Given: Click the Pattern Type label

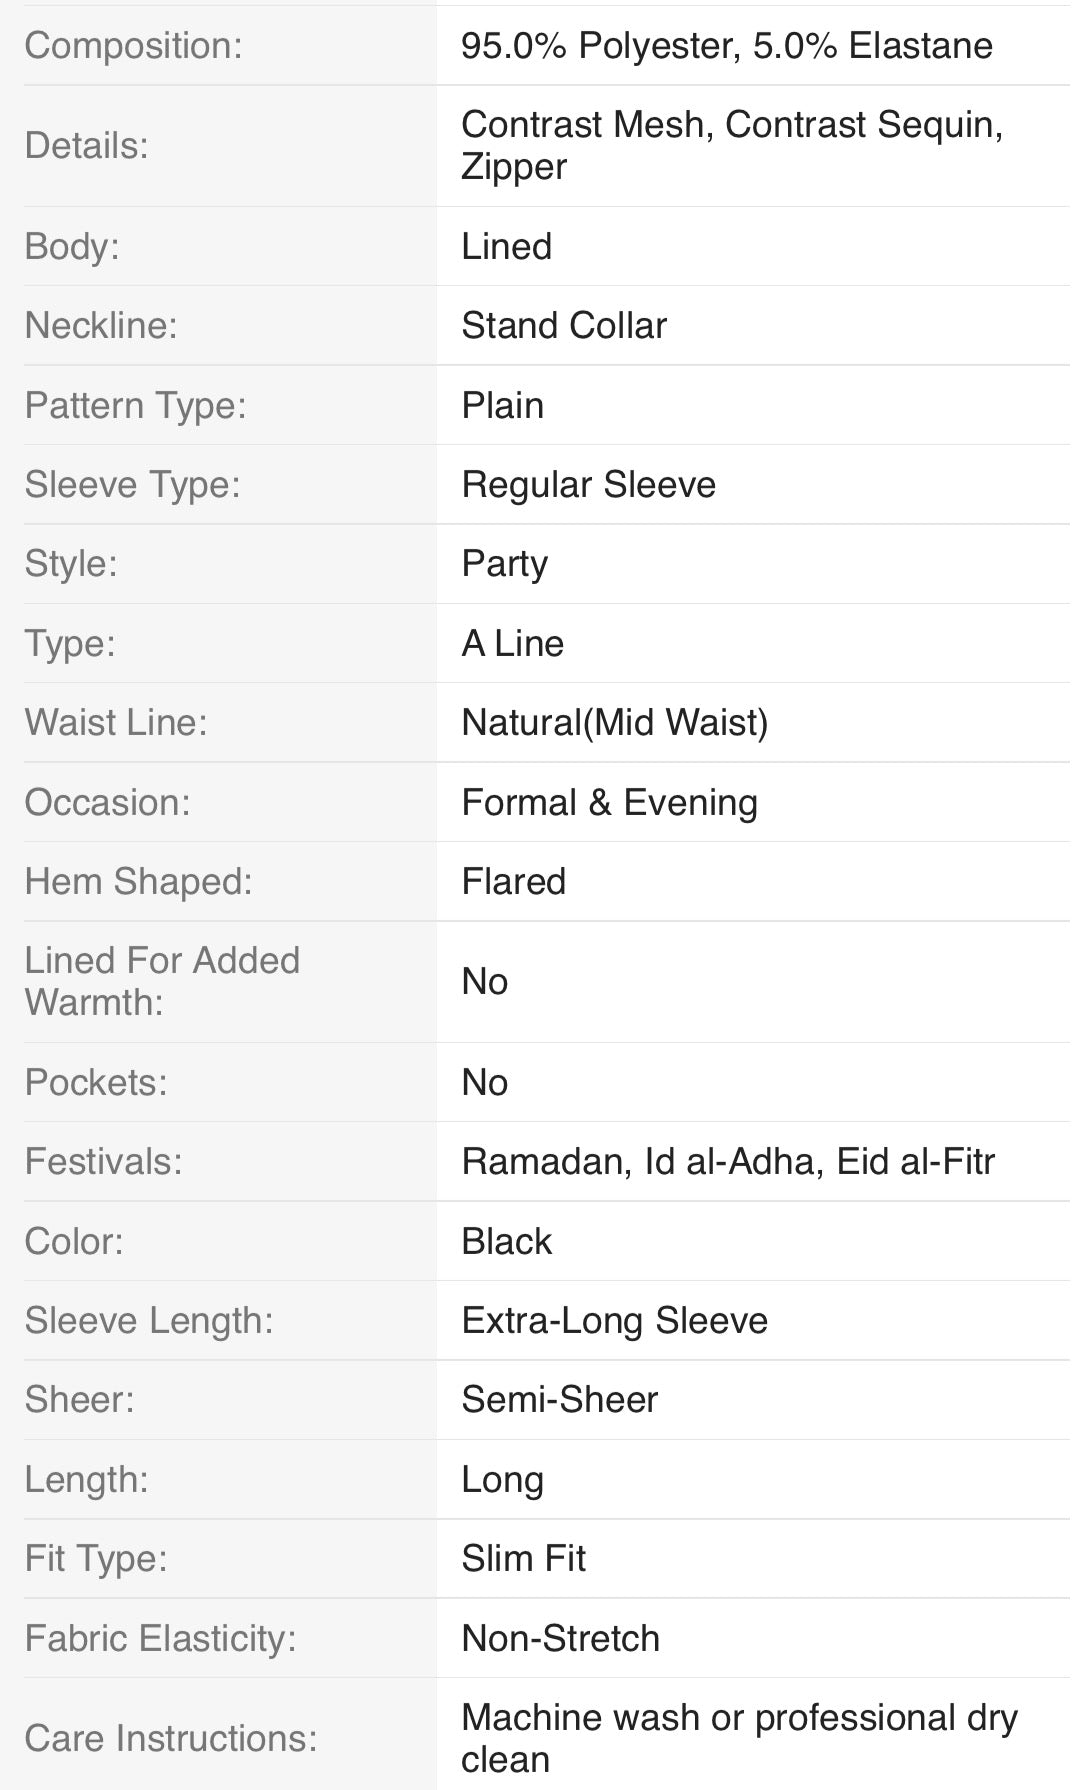Looking at the screenshot, I should click(135, 406).
